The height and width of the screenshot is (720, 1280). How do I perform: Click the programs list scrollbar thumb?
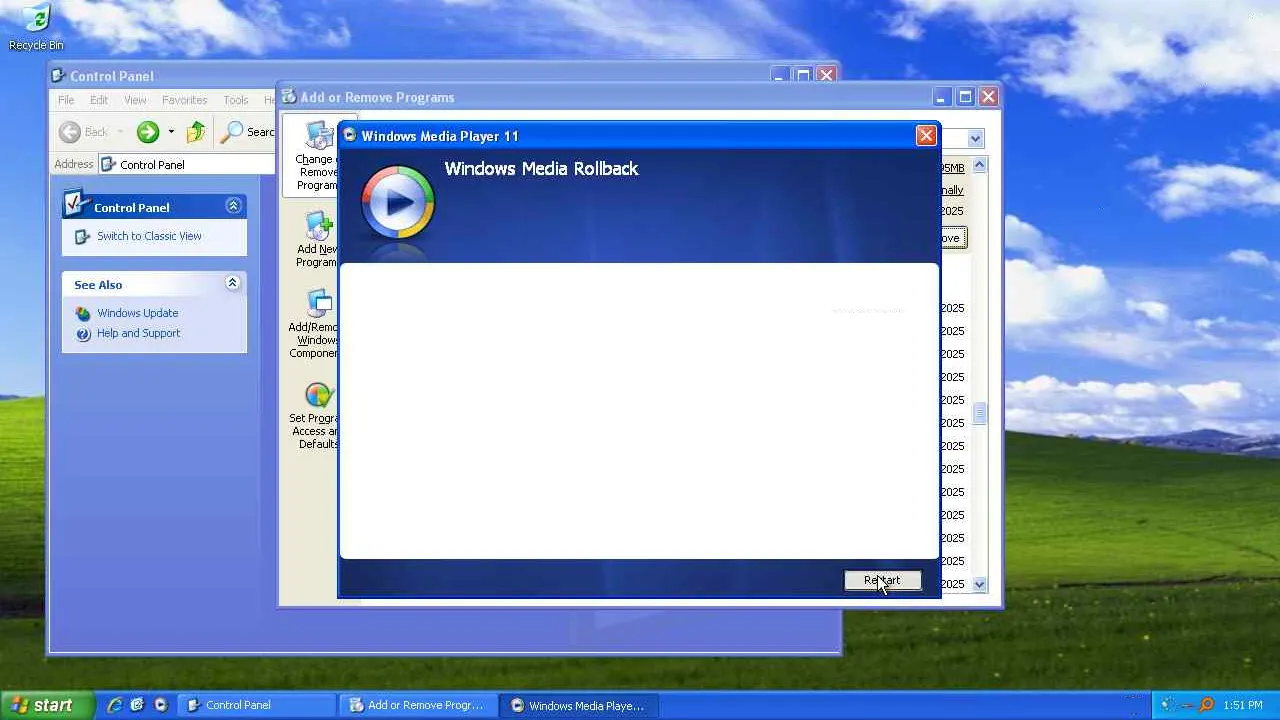click(x=980, y=413)
